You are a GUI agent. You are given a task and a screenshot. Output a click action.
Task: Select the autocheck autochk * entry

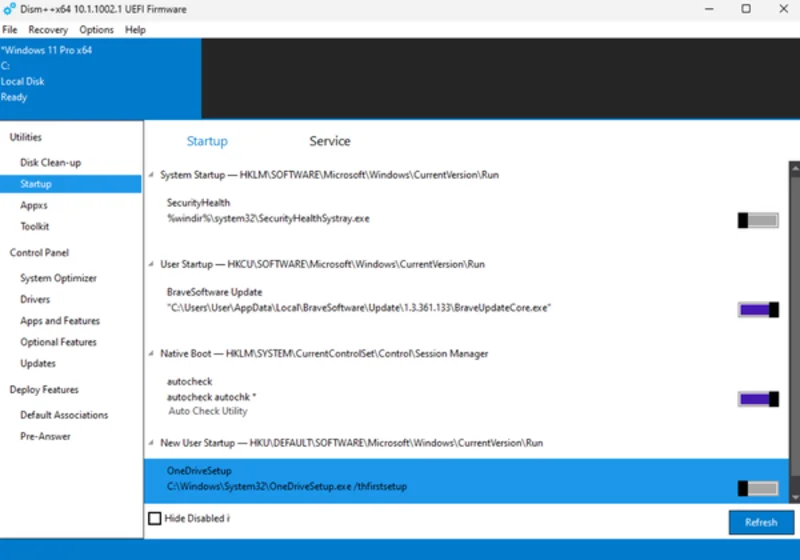click(211, 397)
